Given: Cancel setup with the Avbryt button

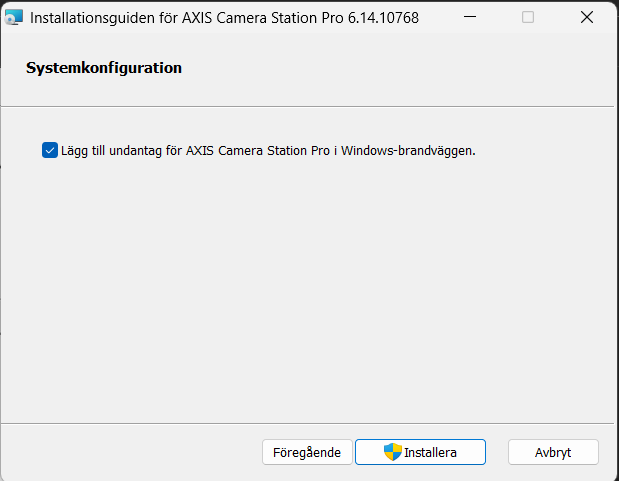Looking at the screenshot, I should point(553,452).
